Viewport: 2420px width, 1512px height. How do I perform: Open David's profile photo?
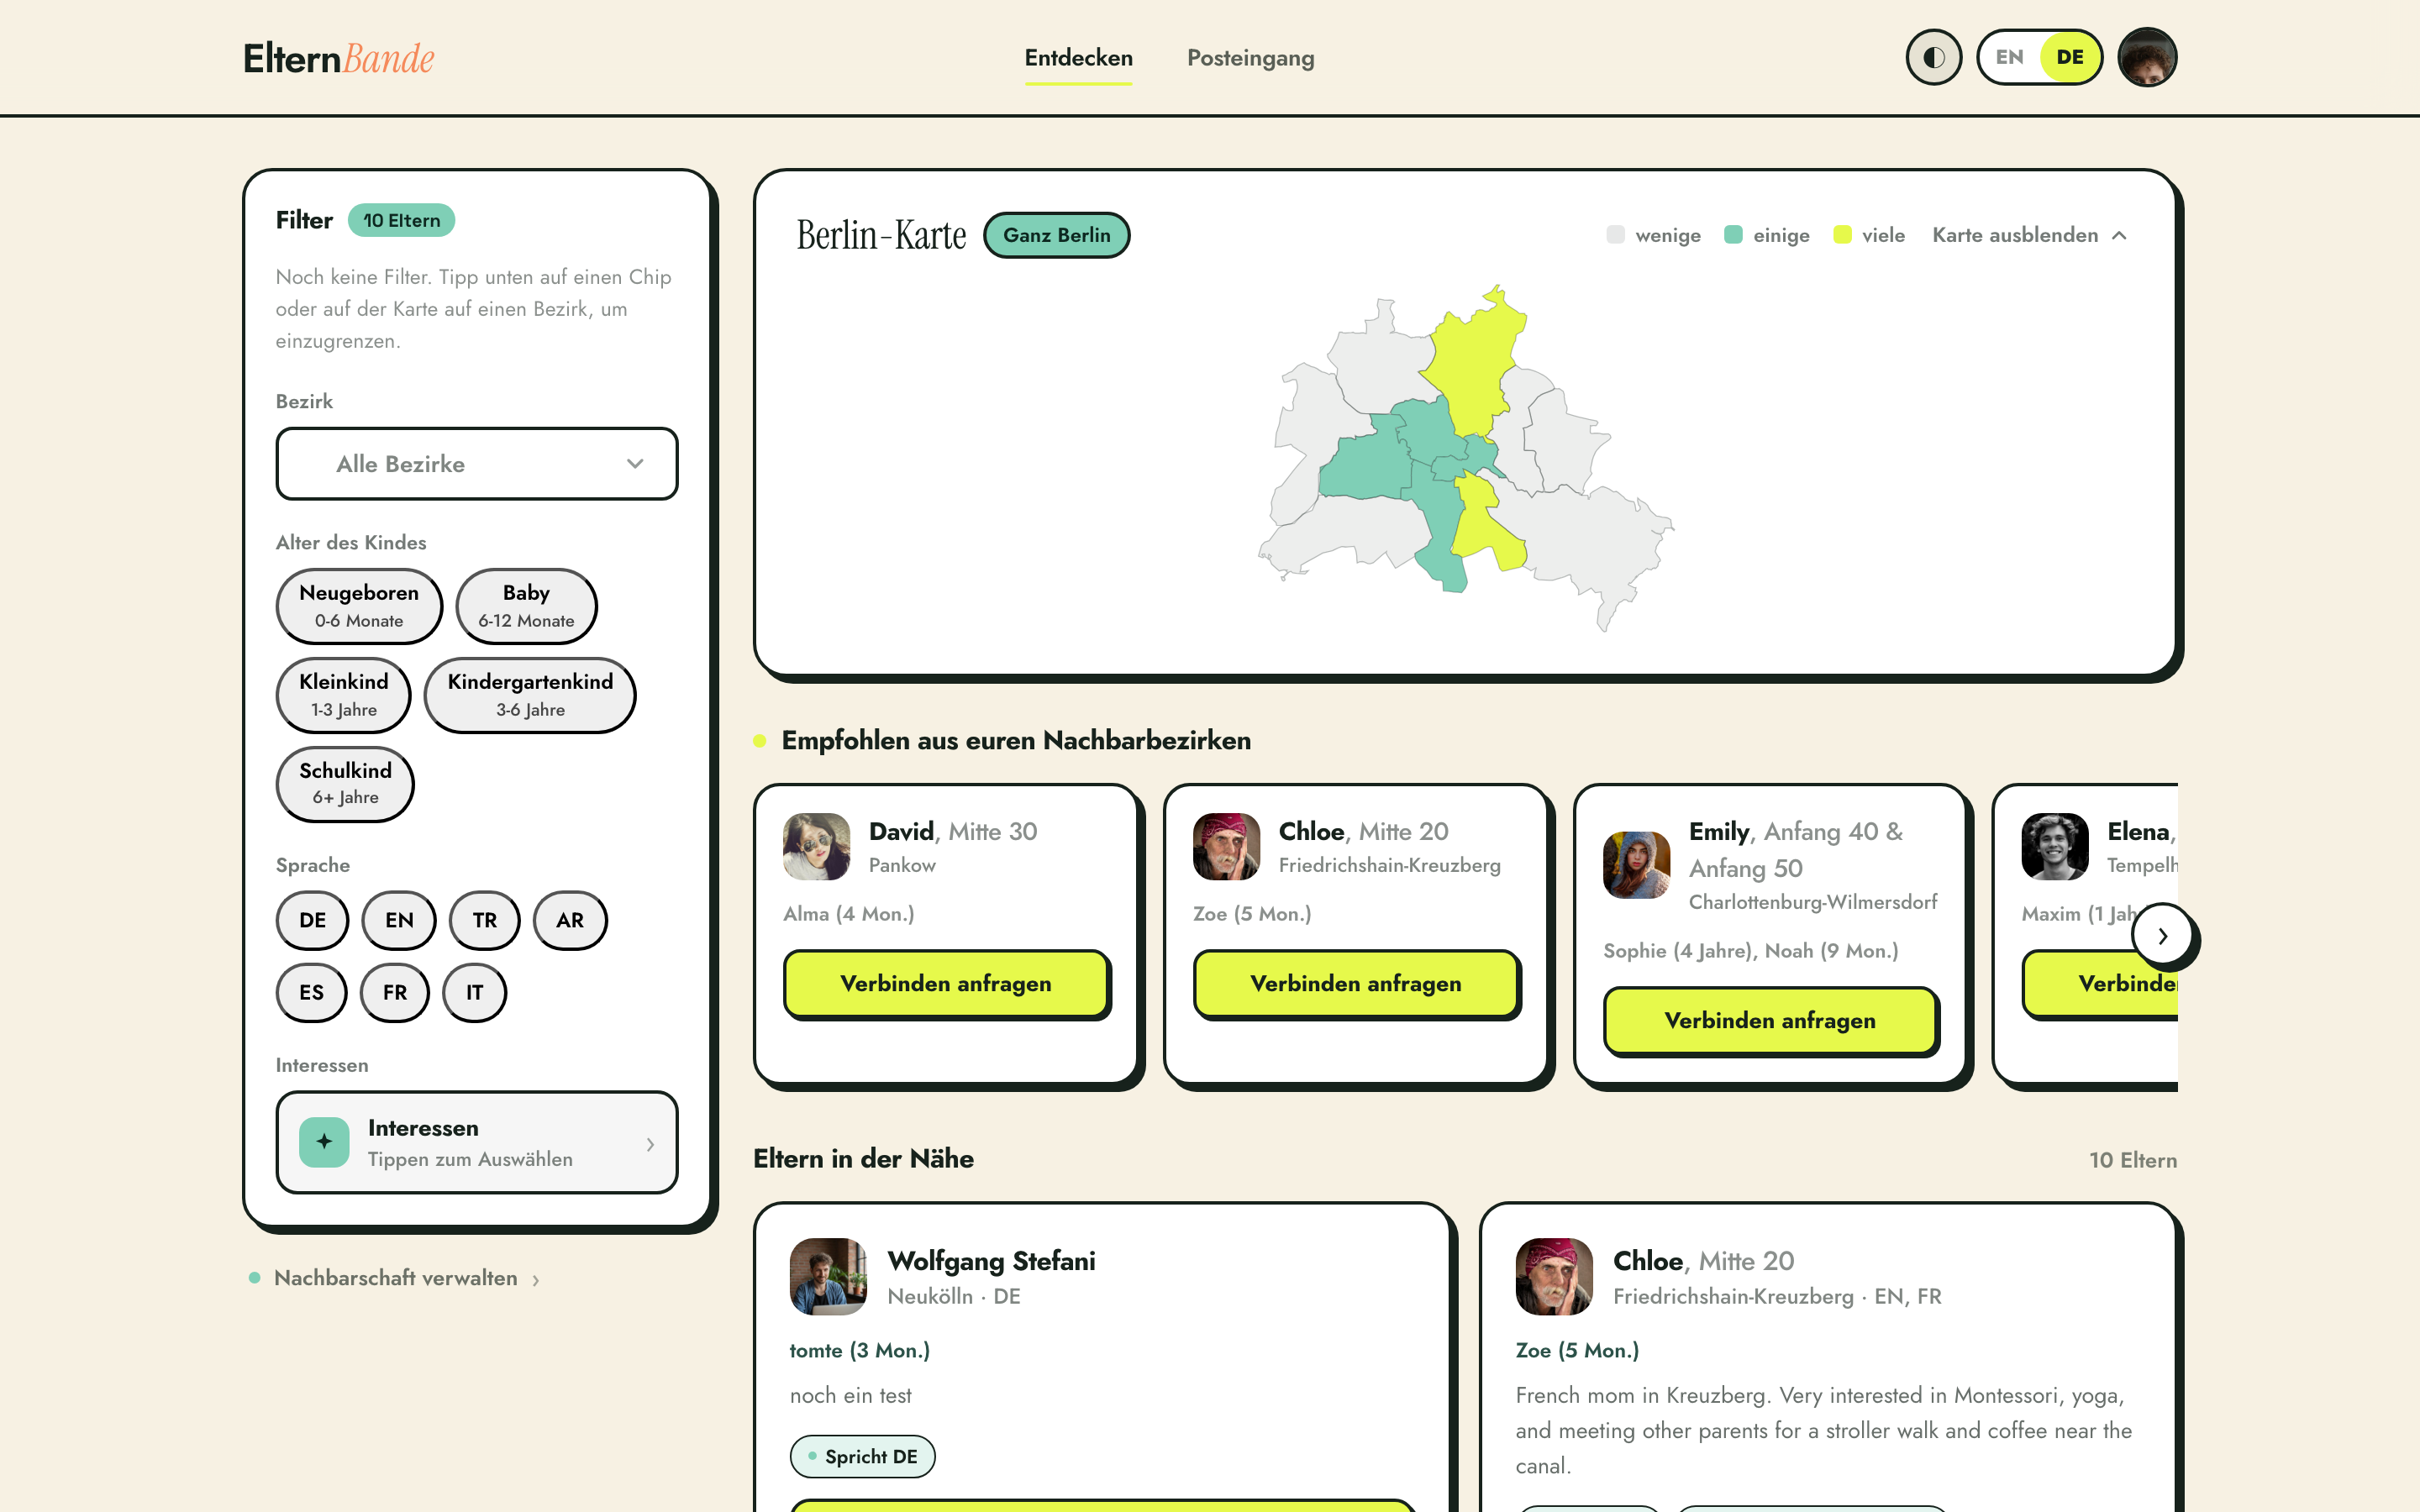817,846
